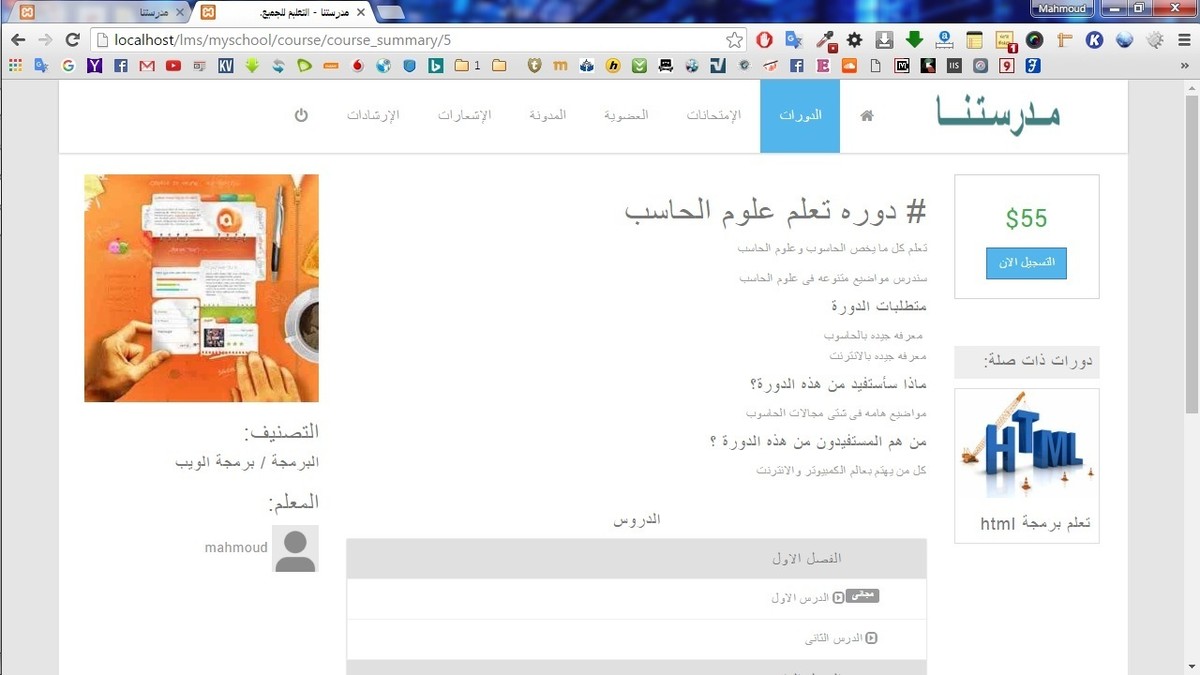Click the مدرستنا site logo

[999, 113]
